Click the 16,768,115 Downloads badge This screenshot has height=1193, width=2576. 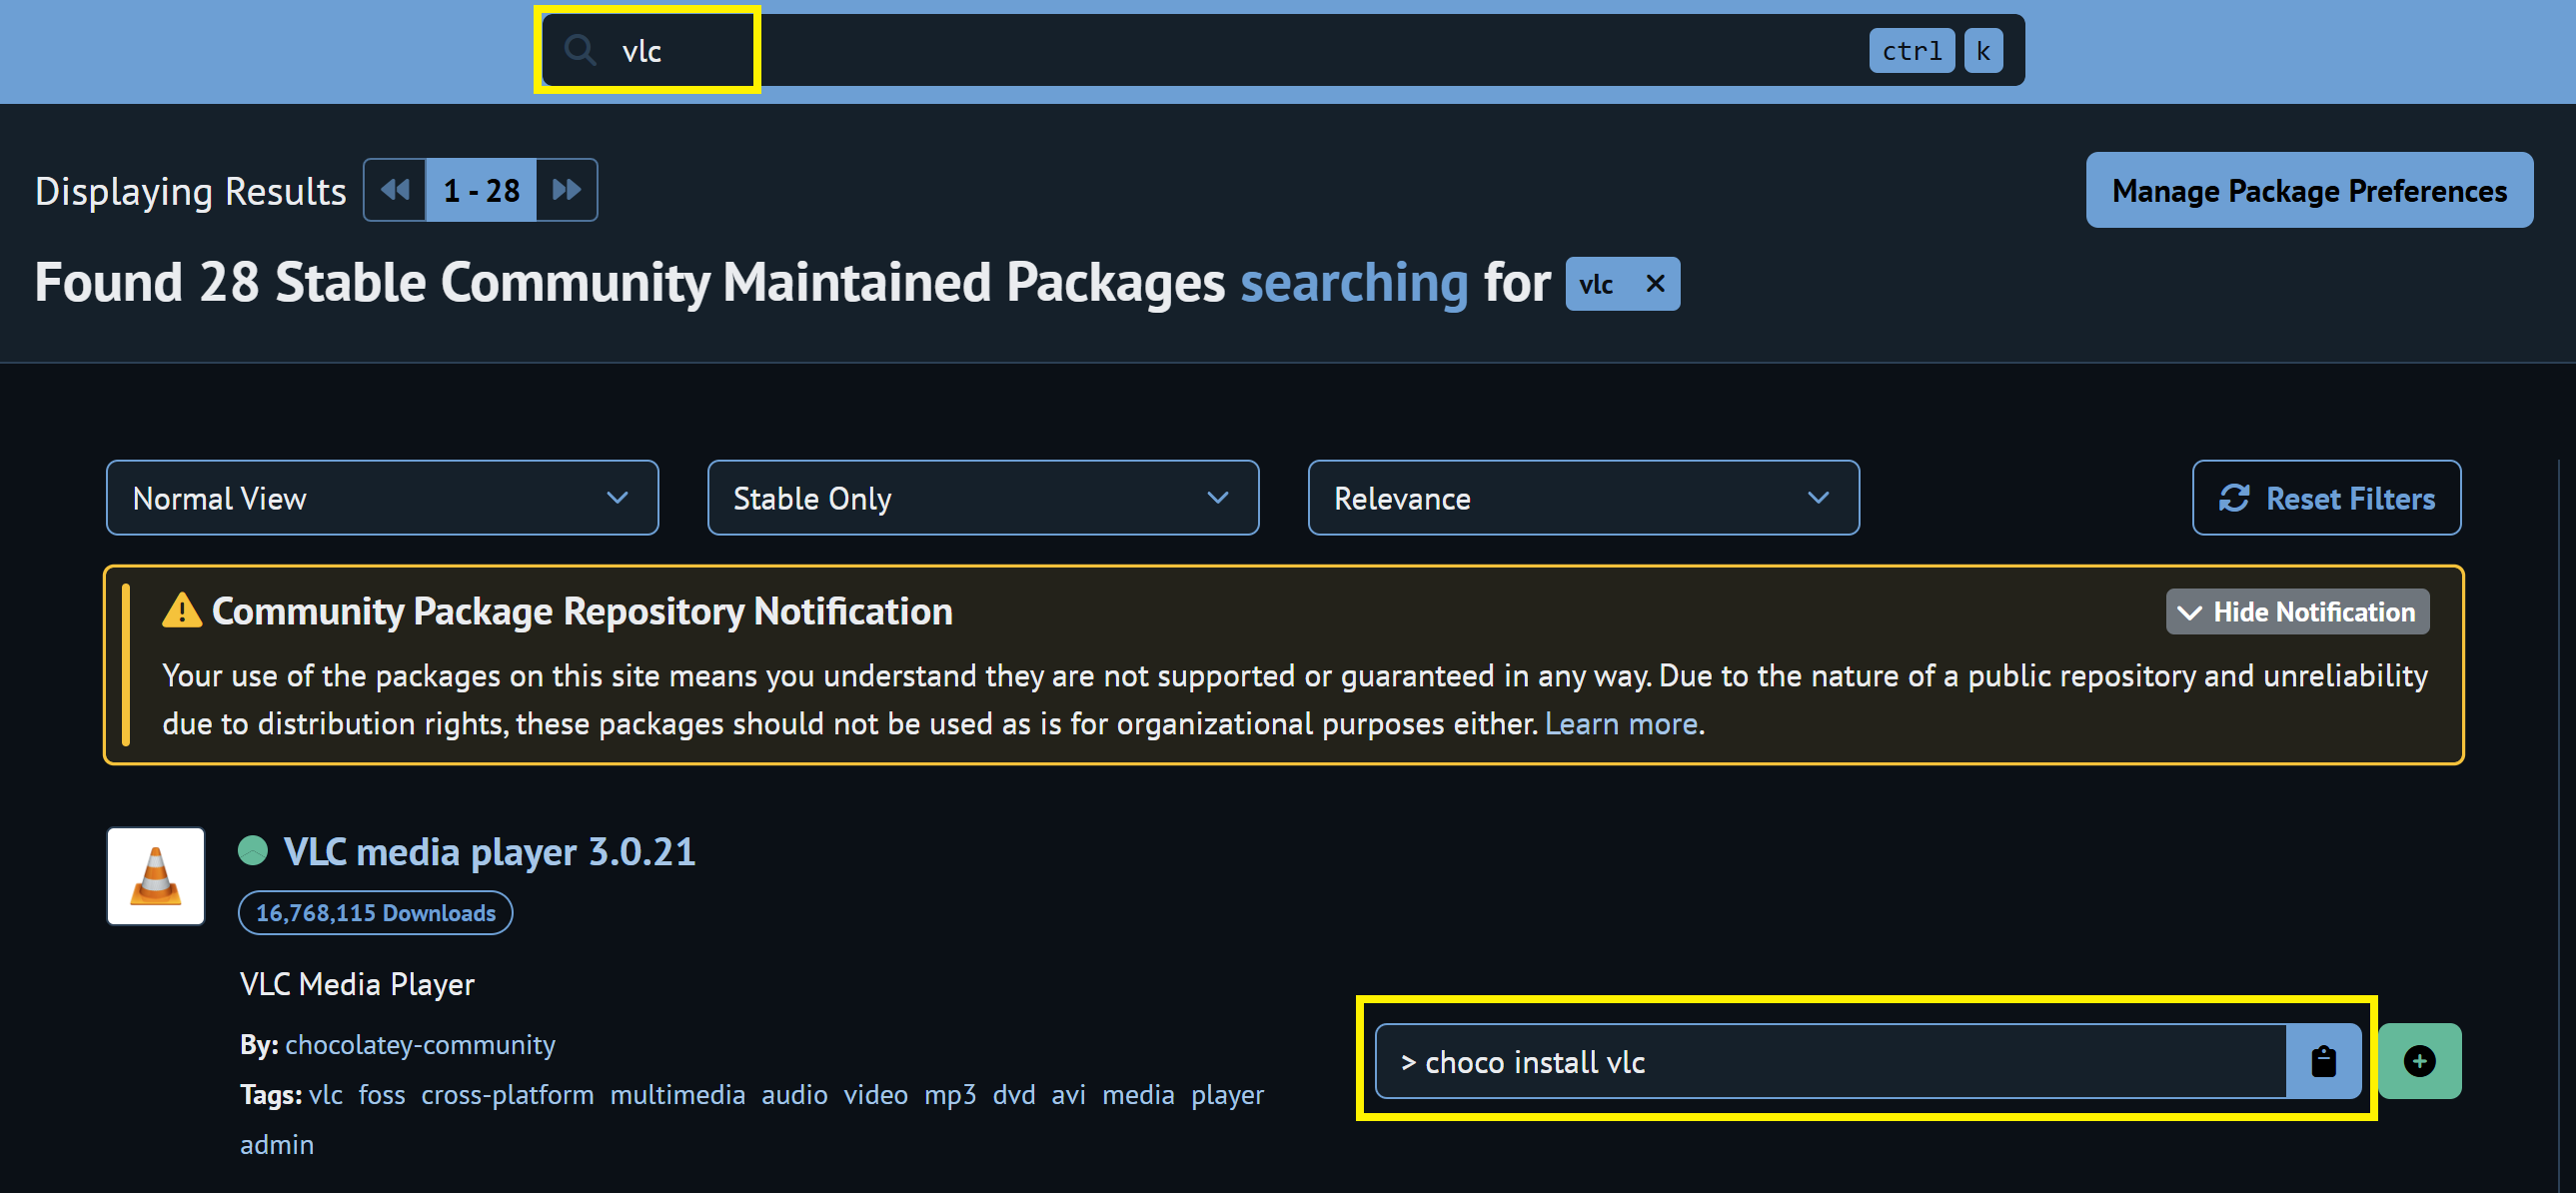tap(375, 913)
